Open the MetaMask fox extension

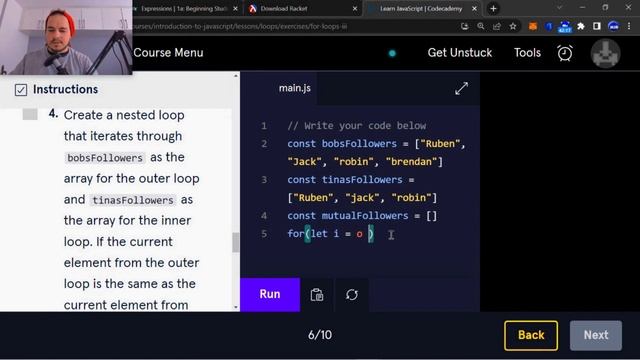533,27
